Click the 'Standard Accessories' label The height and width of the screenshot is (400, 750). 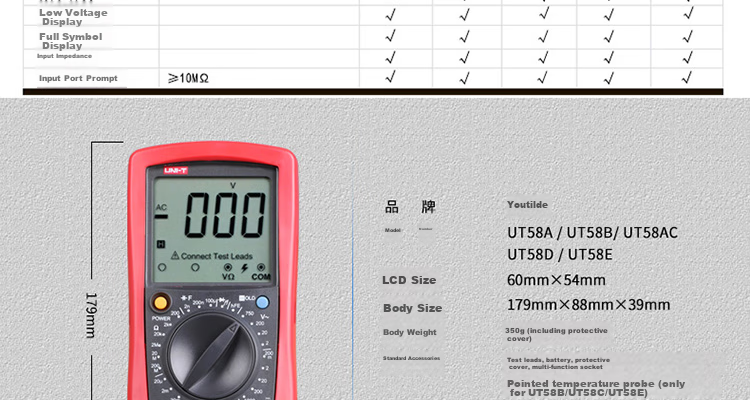tap(411, 358)
